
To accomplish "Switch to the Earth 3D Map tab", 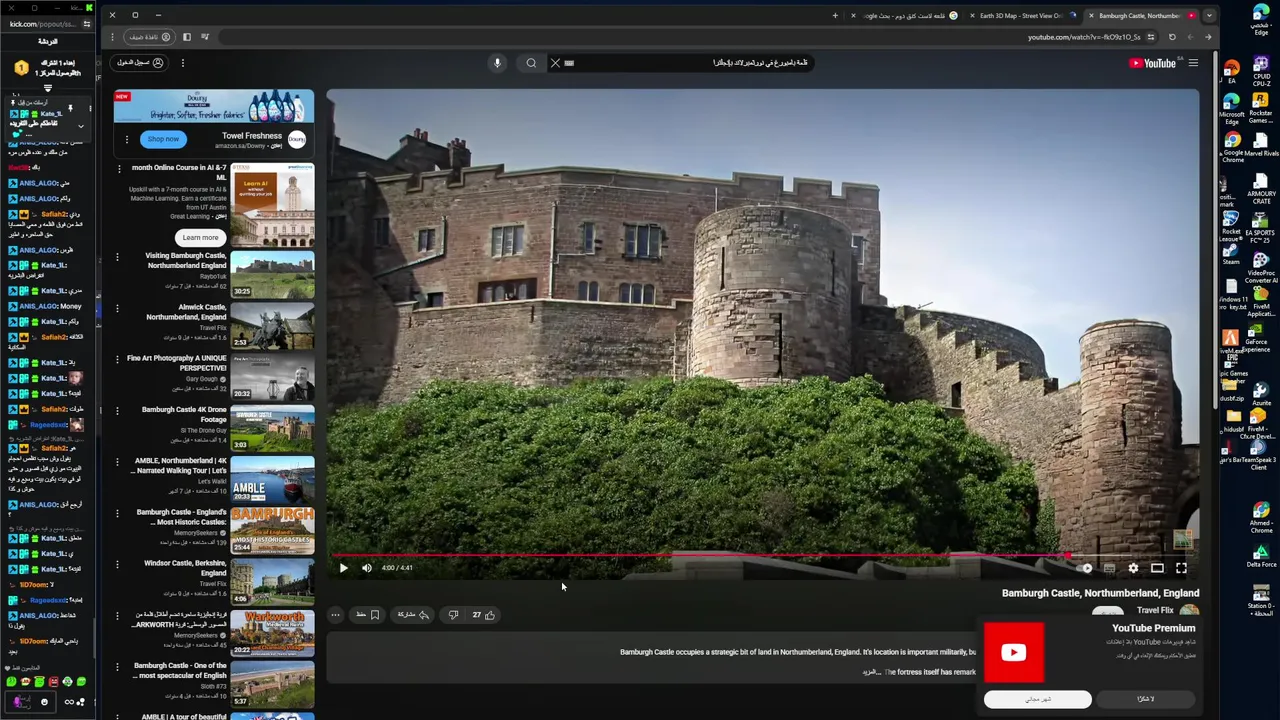I will tap(1022, 16).
